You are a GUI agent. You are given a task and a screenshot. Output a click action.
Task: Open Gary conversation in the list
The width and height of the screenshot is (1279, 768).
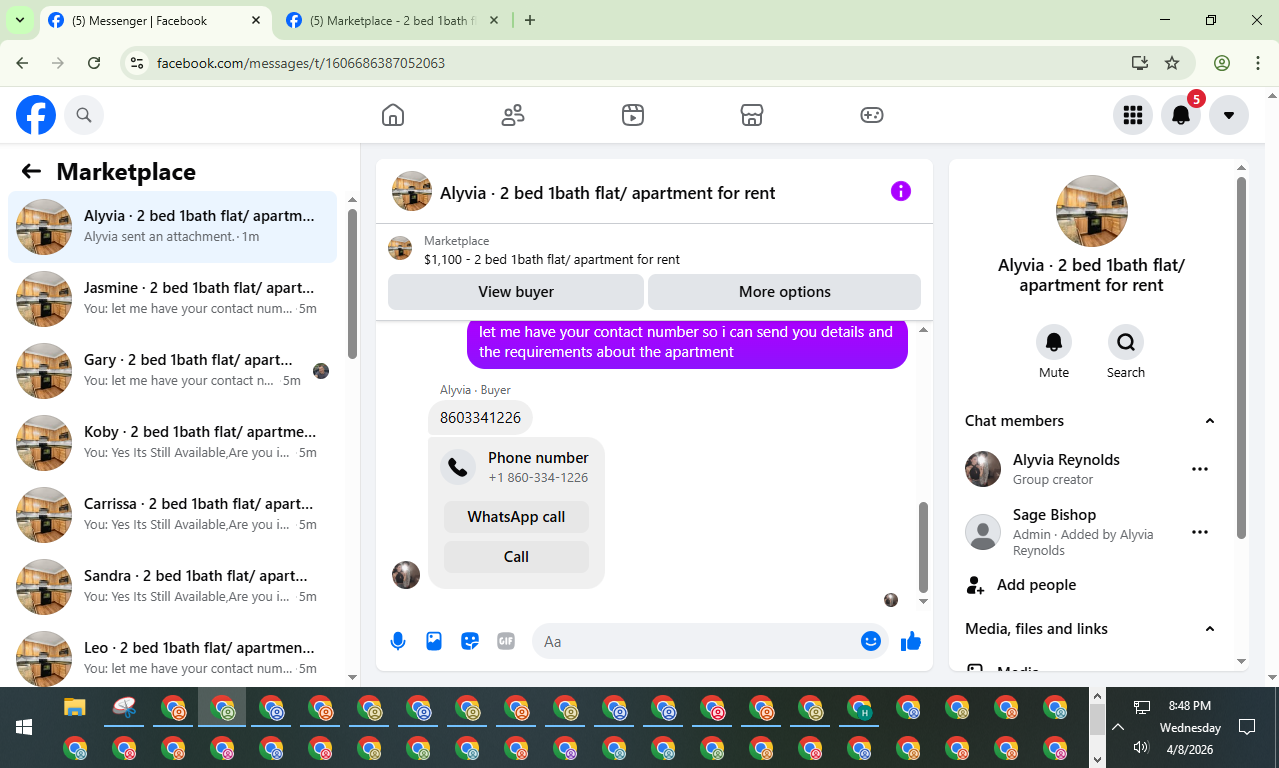[x=172, y=371]
